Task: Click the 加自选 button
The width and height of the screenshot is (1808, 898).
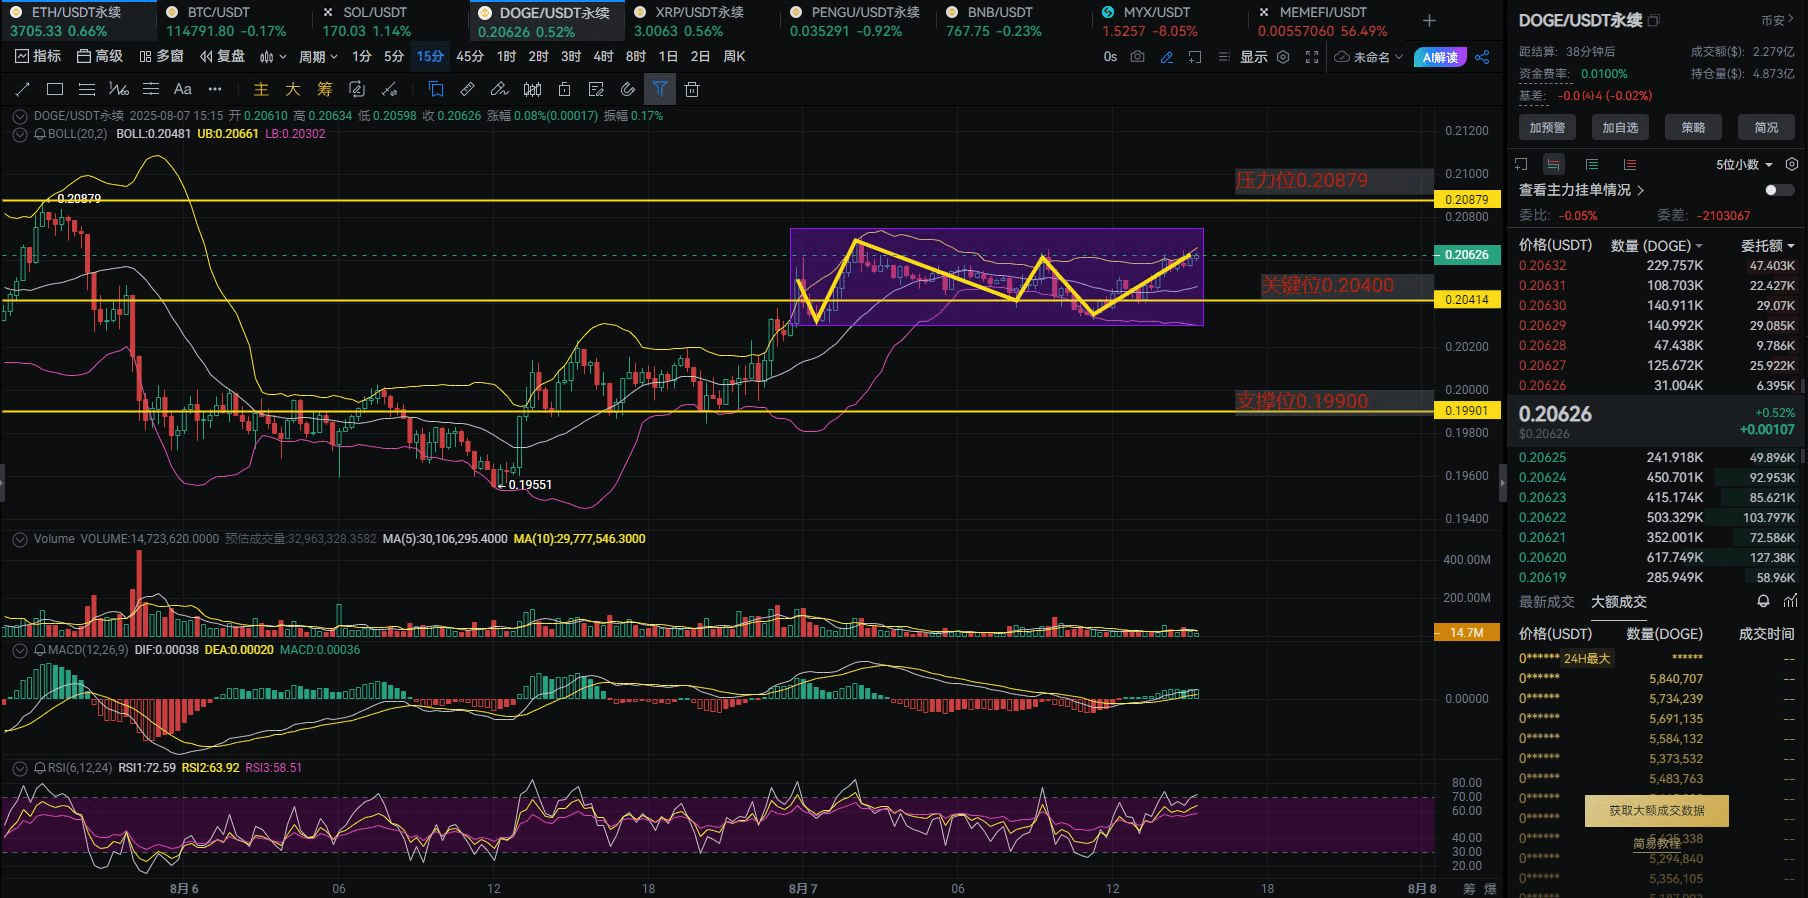Action: click(x=1620, y=127)
